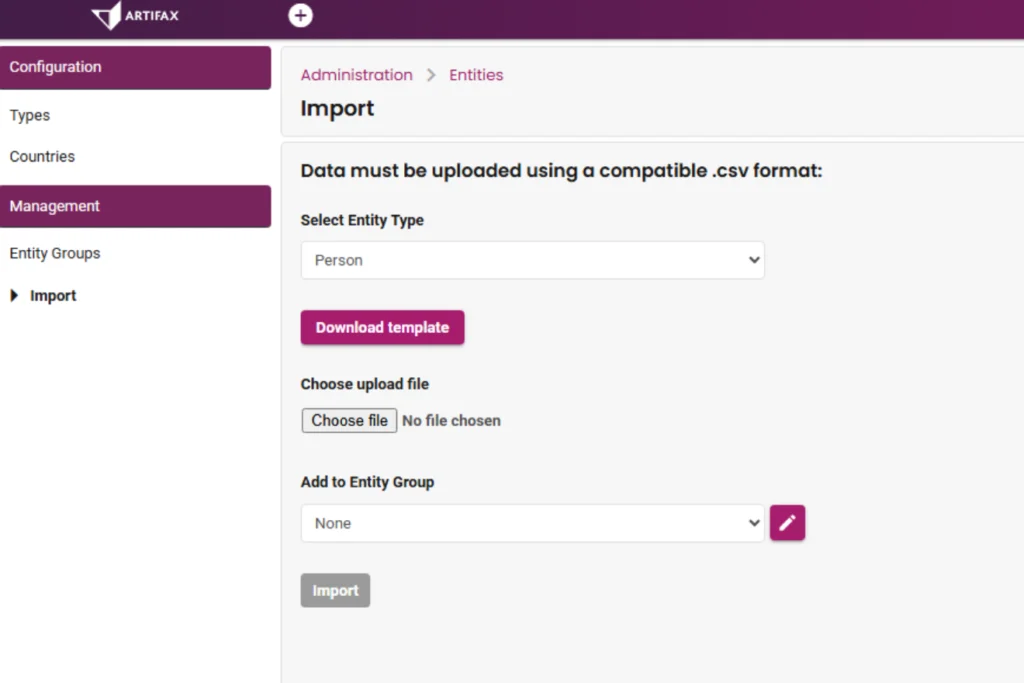Viewport: 1024px width, 683px height.
Task: Switch to the Management section
Action: (54, 206)
